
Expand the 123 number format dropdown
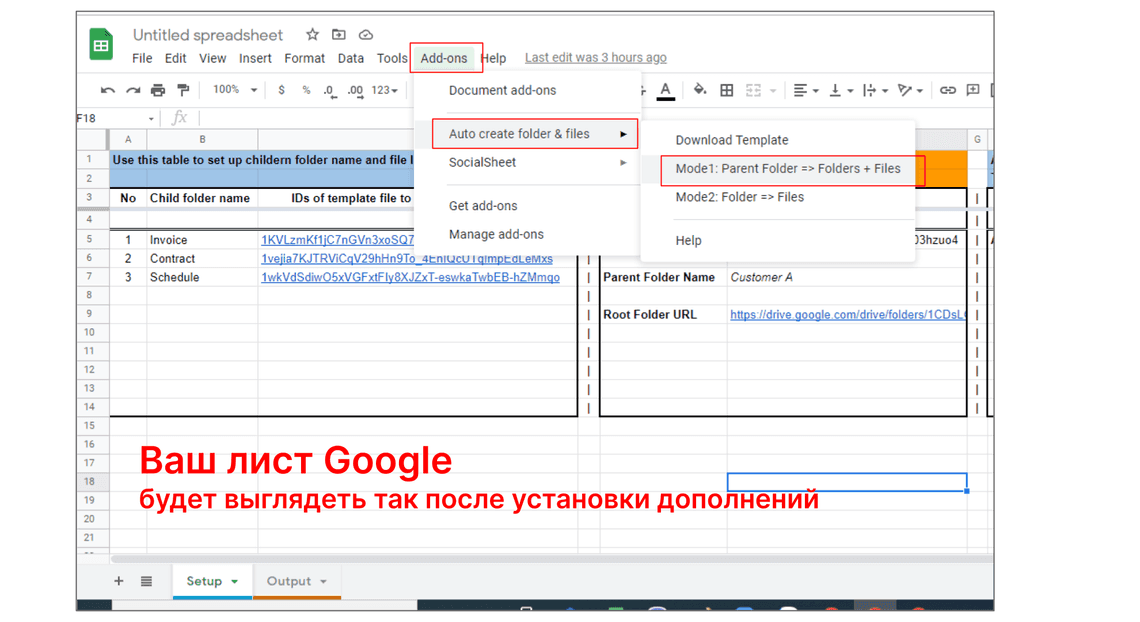[x=385, y=90]
